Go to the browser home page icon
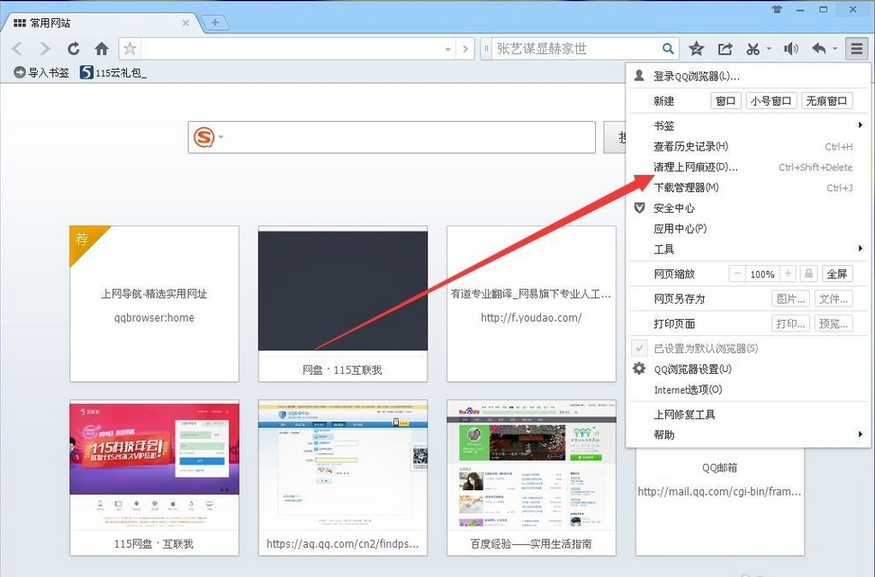Image resolution: width=875 pixels, height=577 pixels. click(x=101, y=48)
